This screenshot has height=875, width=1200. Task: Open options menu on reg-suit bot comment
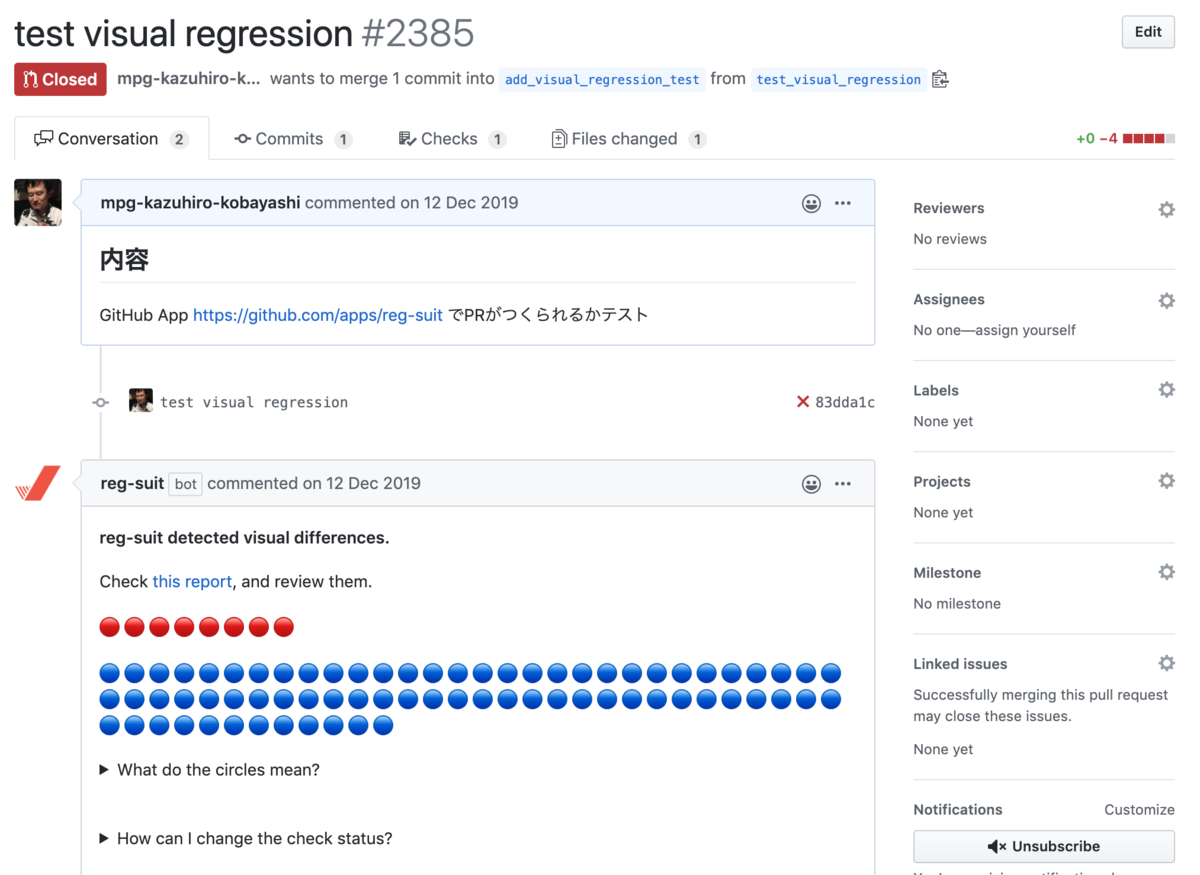click(x=843, y=484)
